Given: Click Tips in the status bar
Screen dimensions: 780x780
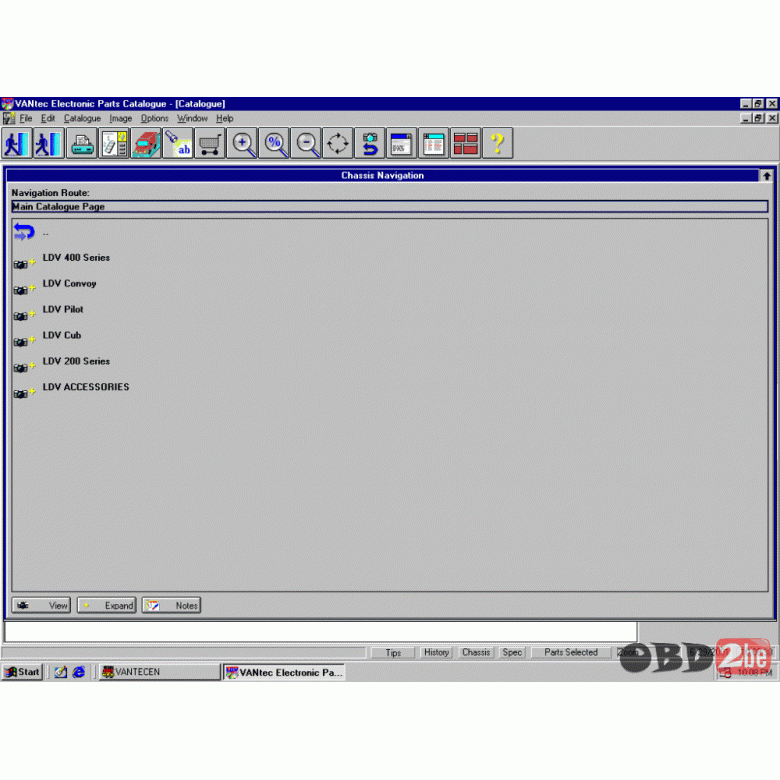Looking at the screenshot, I should (x=393, y=653).
